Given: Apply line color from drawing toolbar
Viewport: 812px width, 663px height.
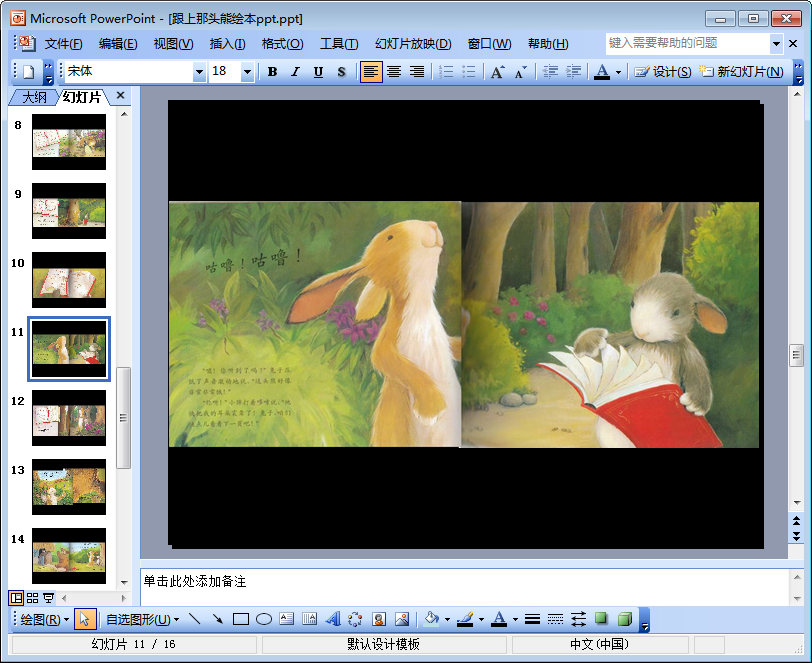Looking at the screenshot, I should pyautogui.click(x=465, y=619).
